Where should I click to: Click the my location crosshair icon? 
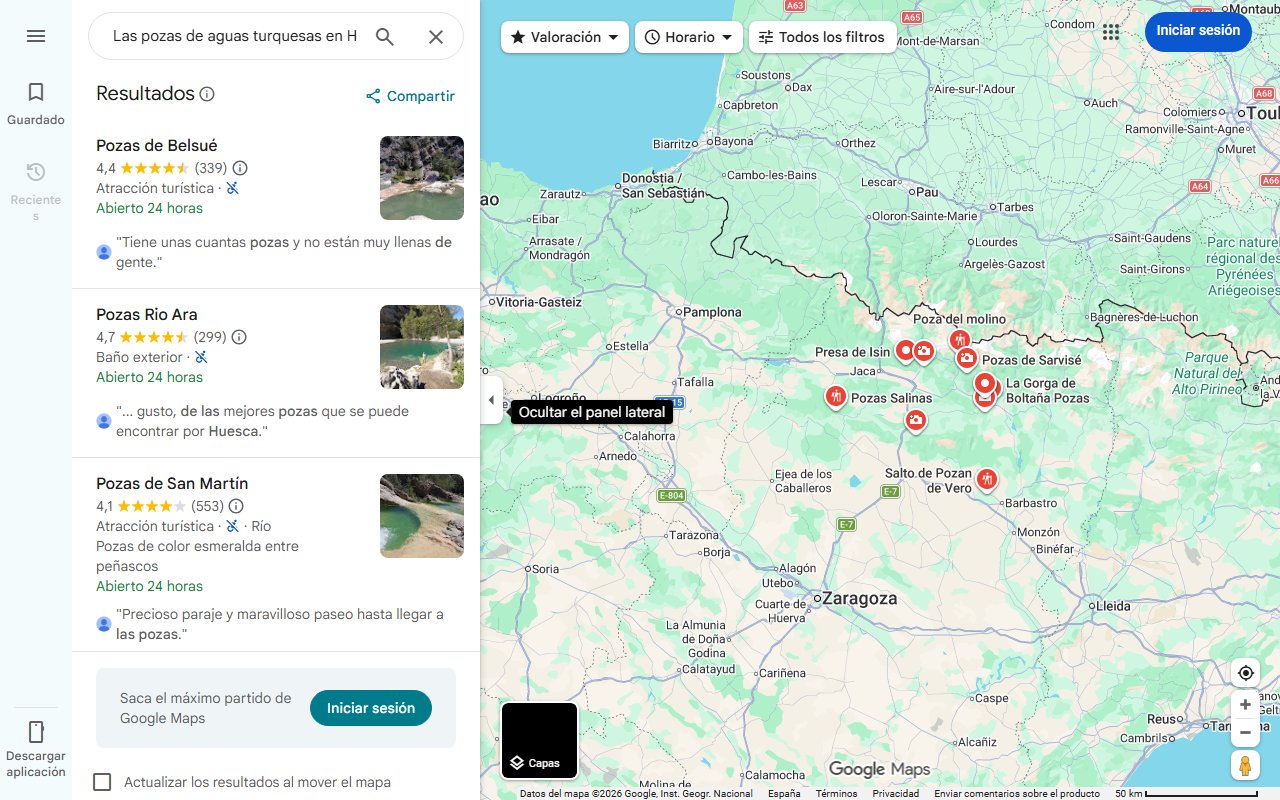(1245, 672)
